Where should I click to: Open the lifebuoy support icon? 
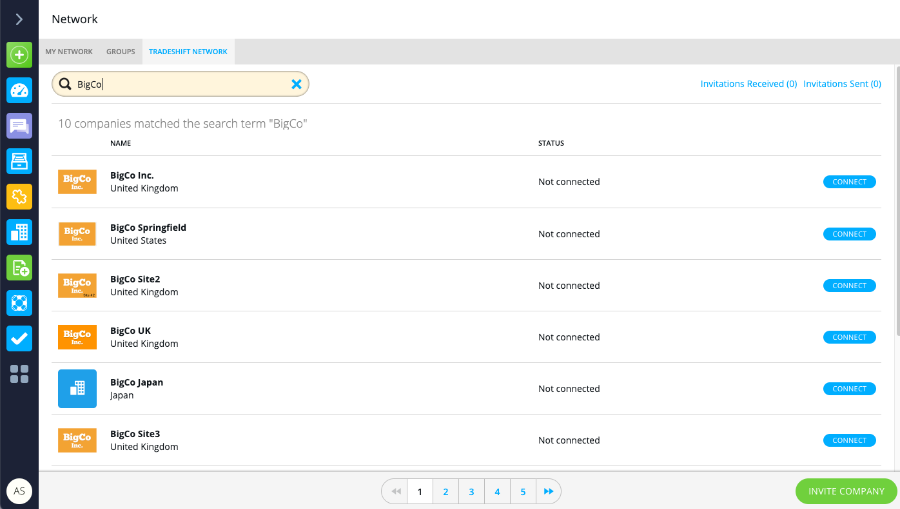click(x=19, y=303)
